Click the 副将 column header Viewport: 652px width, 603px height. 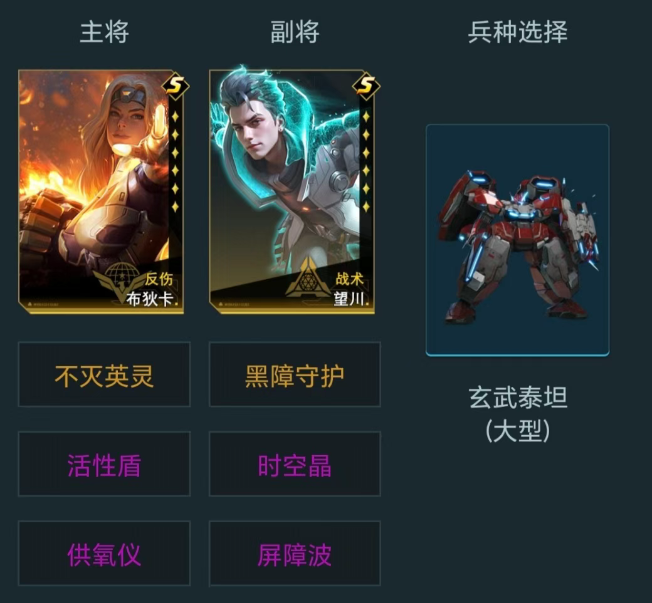pyautogui.click(x=295, y=32)
